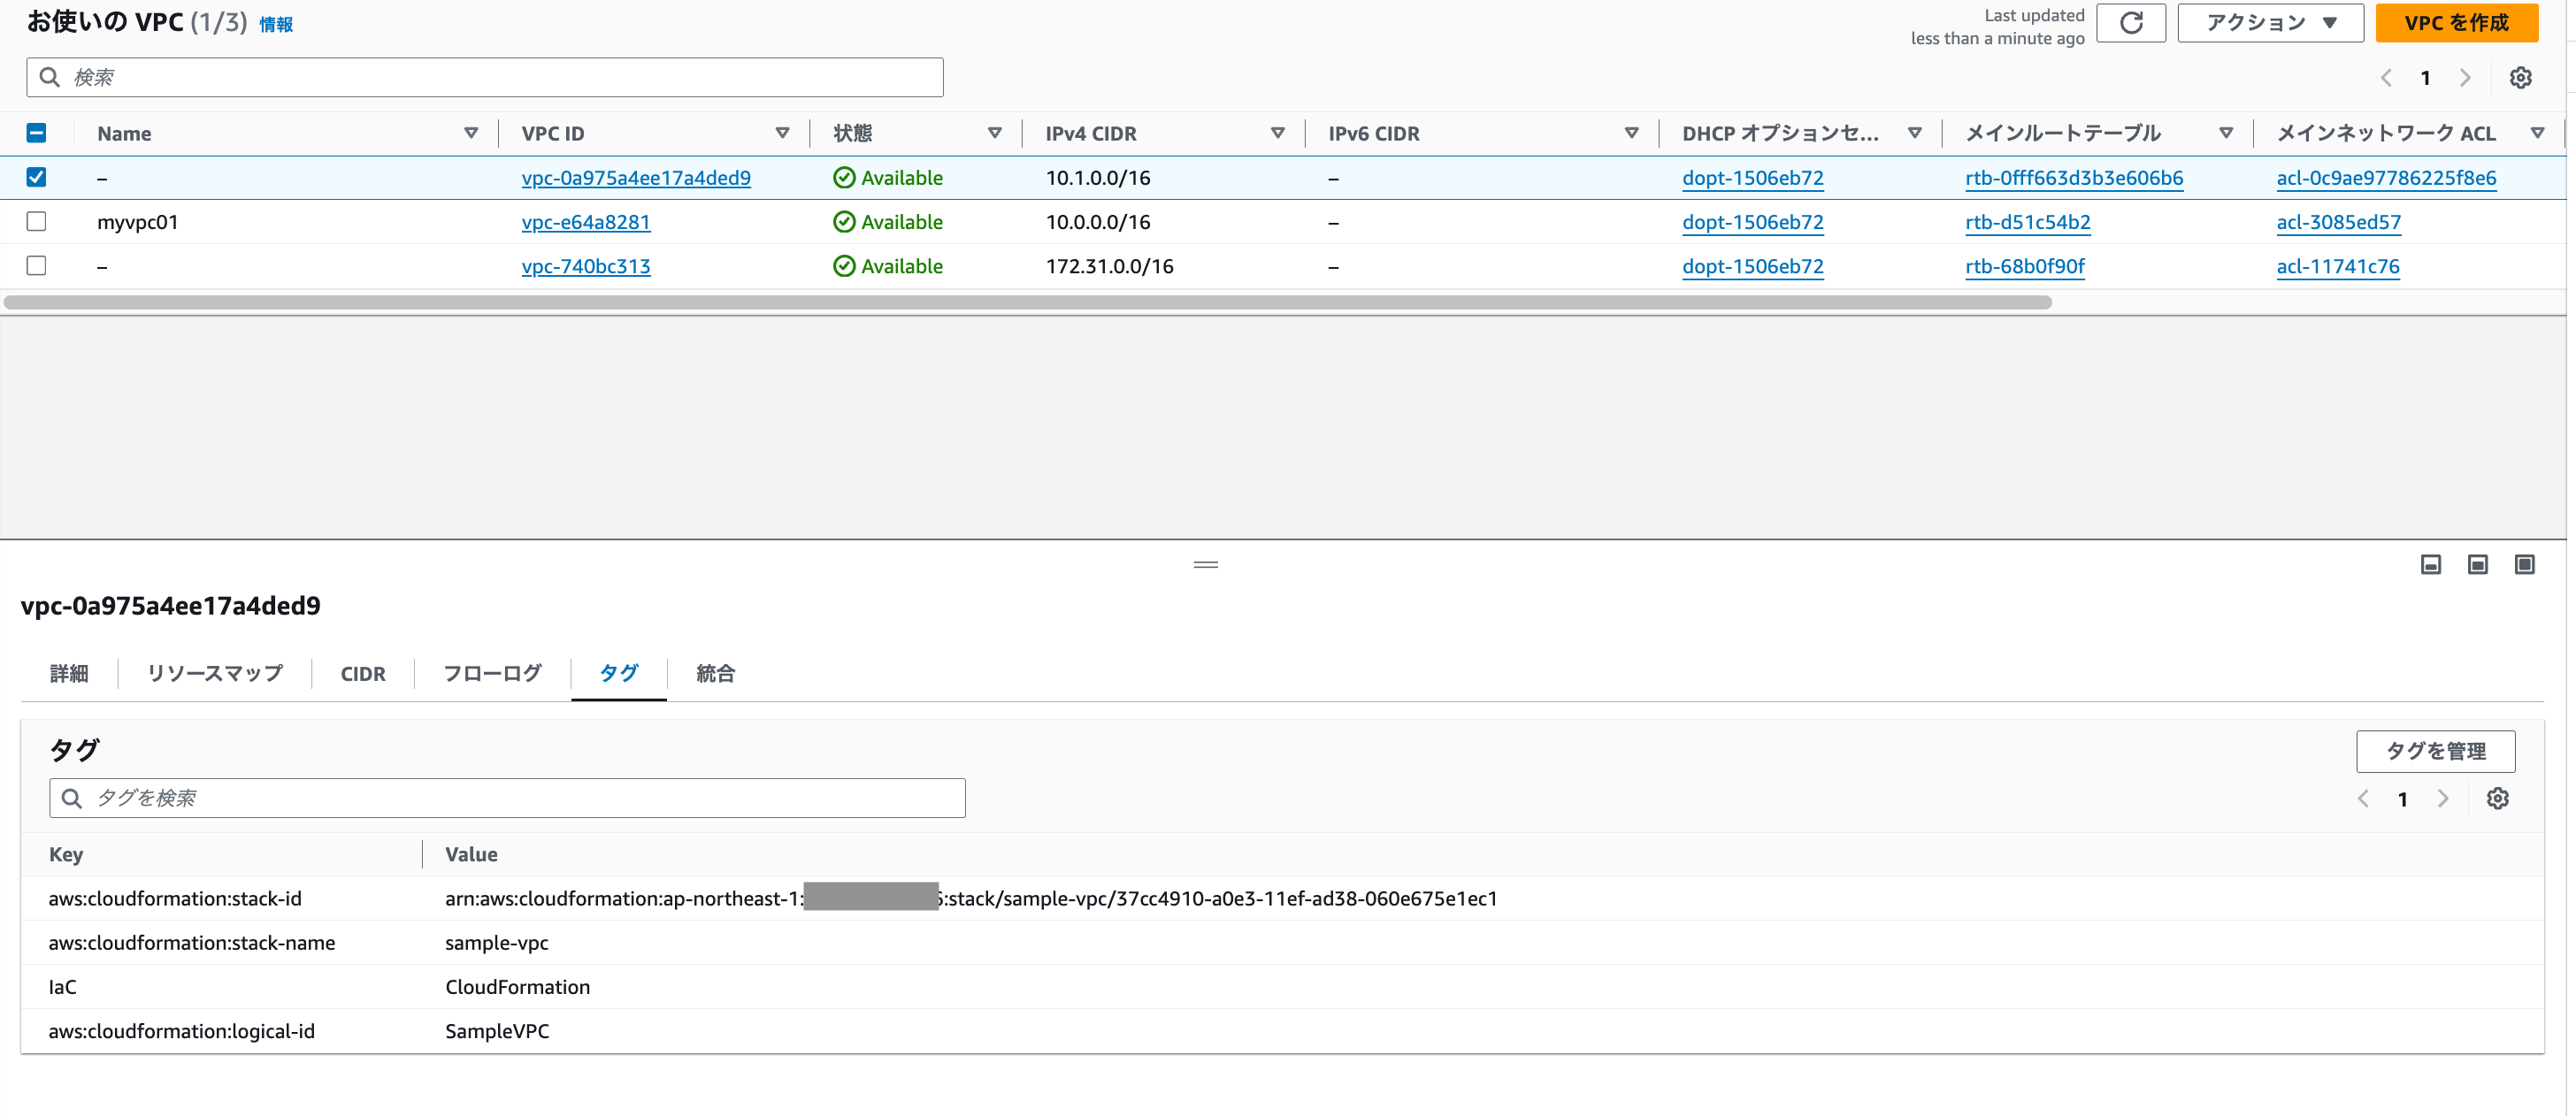Go to previous page in tags pagination
The width and height of the screenshot is (2576, 1116).
(2363, 798)
